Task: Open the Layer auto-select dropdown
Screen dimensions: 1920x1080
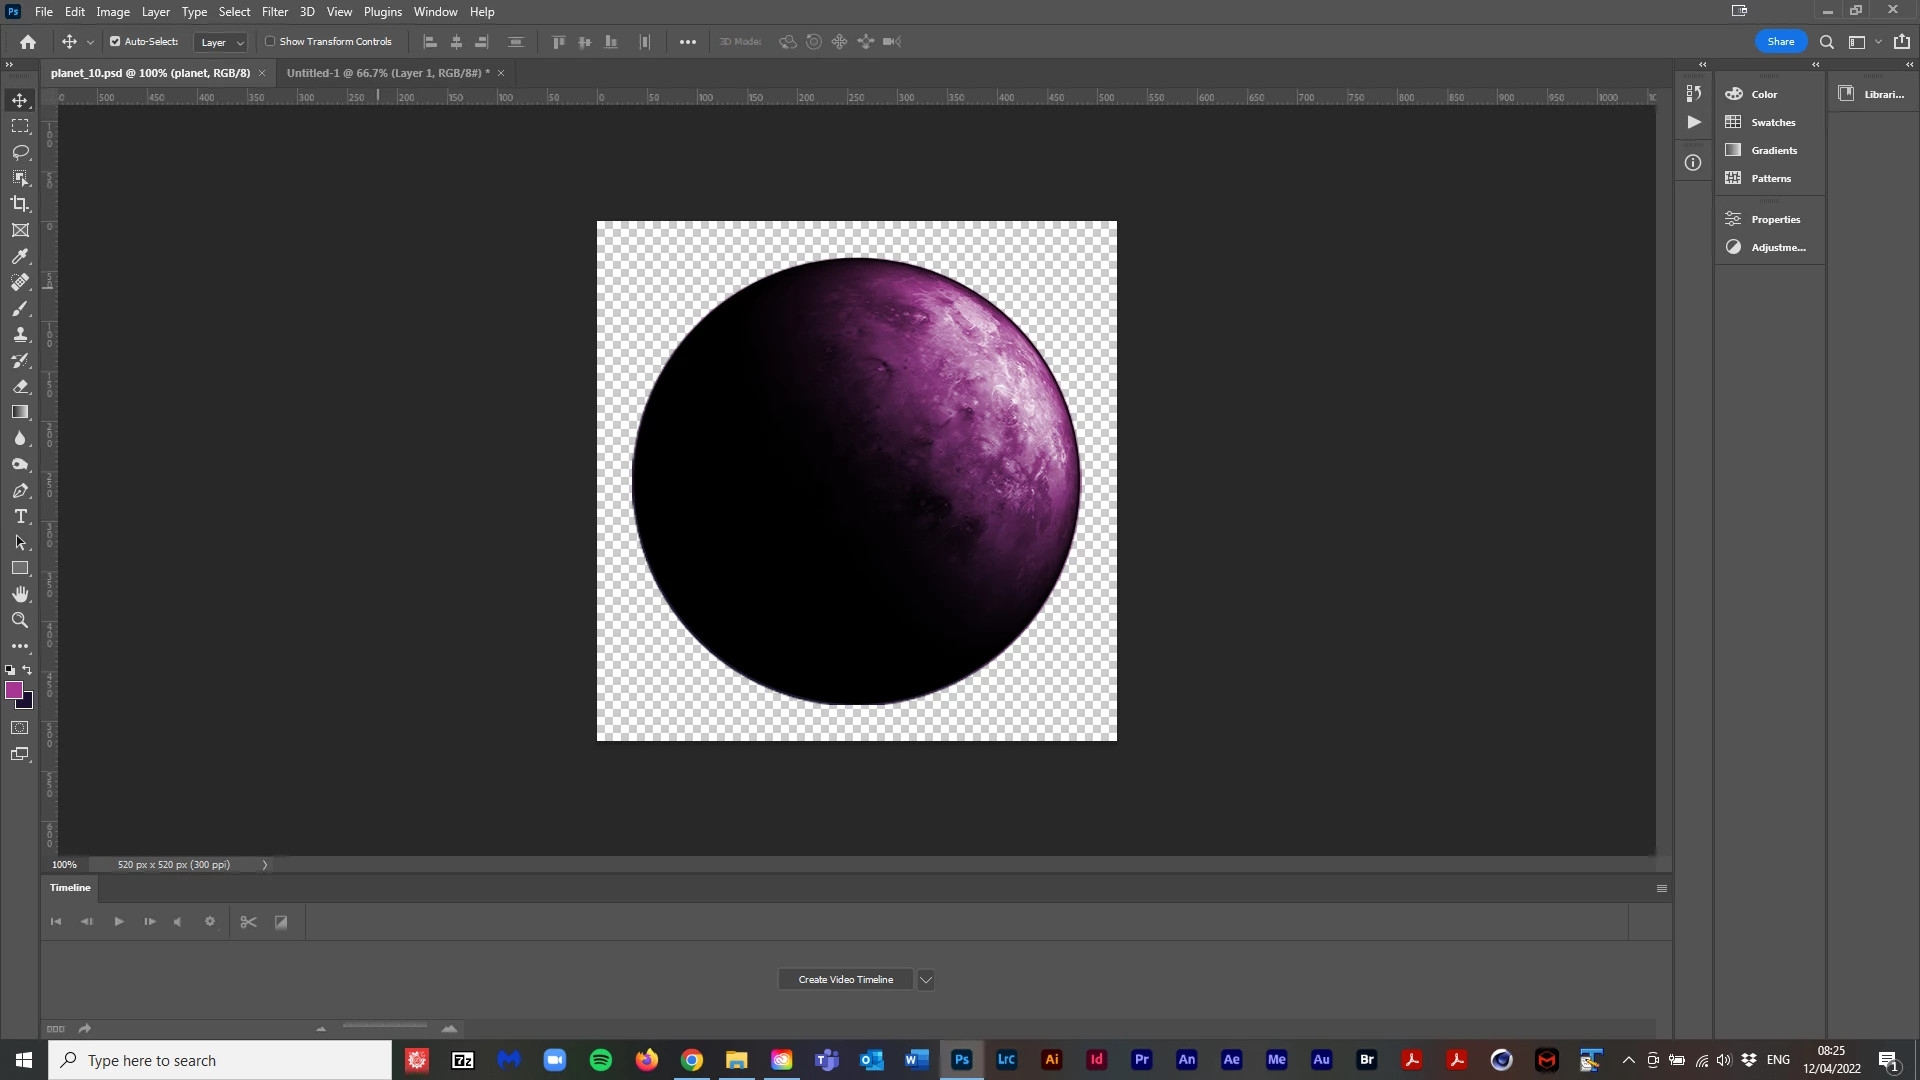Action: tap(221, 42)
